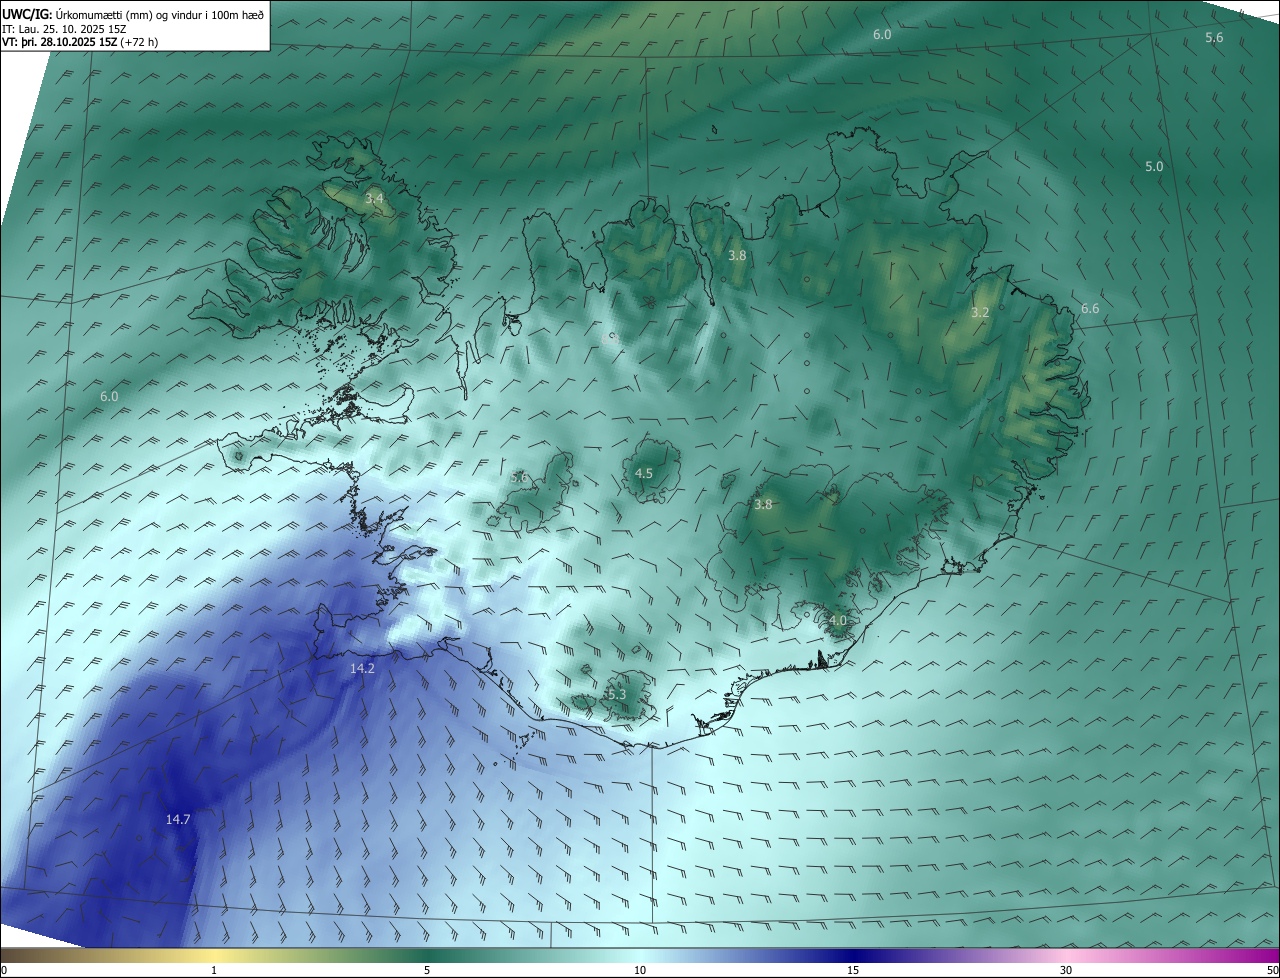Click the colour scale tick label 0

tap(4, 970)
